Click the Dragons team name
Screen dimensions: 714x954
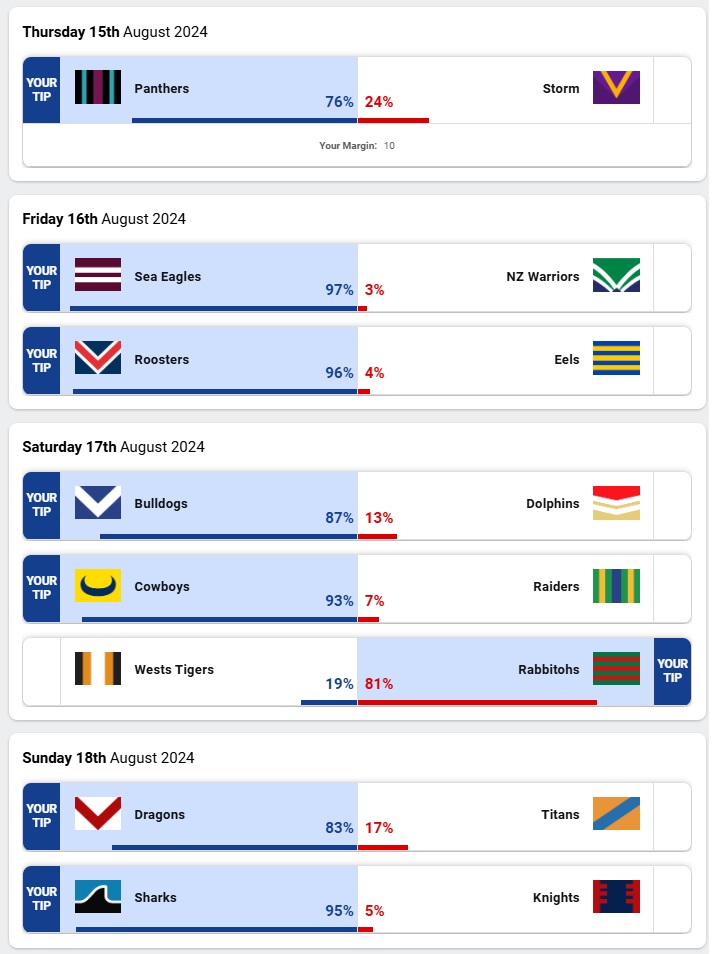coord(160,815)
